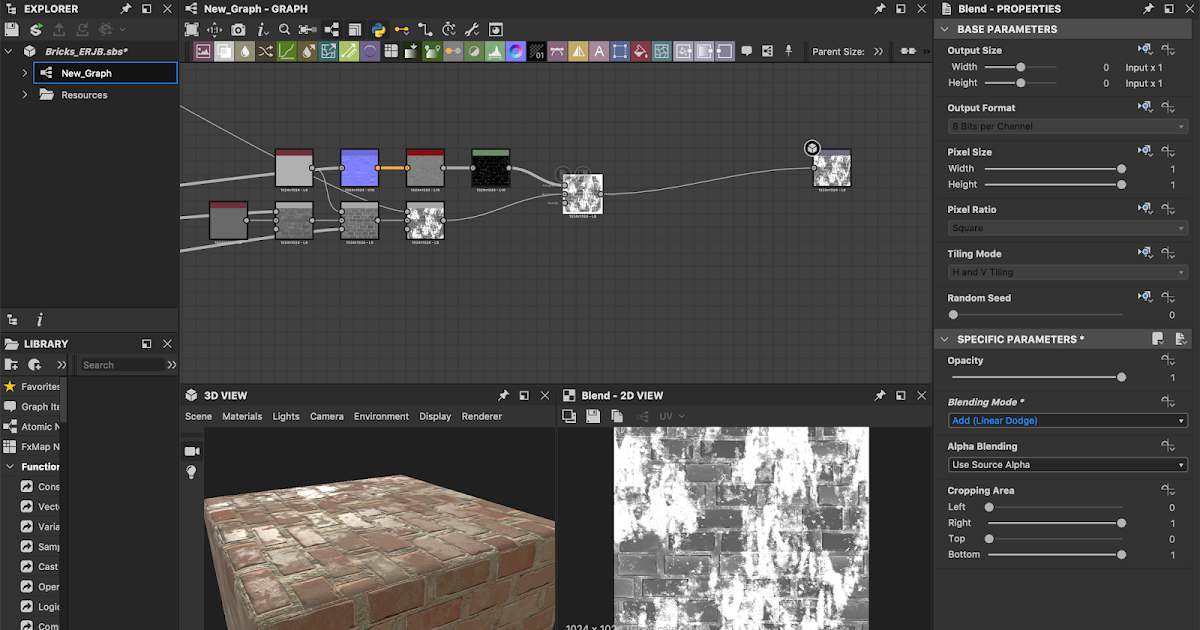This screenshot has height=630, width=1200.
Task: Enable a function on the Opacity parameter
Action: pos(1168,360)
